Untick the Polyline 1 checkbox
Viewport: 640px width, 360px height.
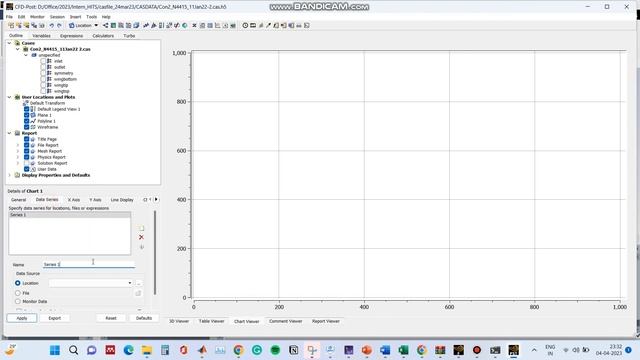coord(27,121)
